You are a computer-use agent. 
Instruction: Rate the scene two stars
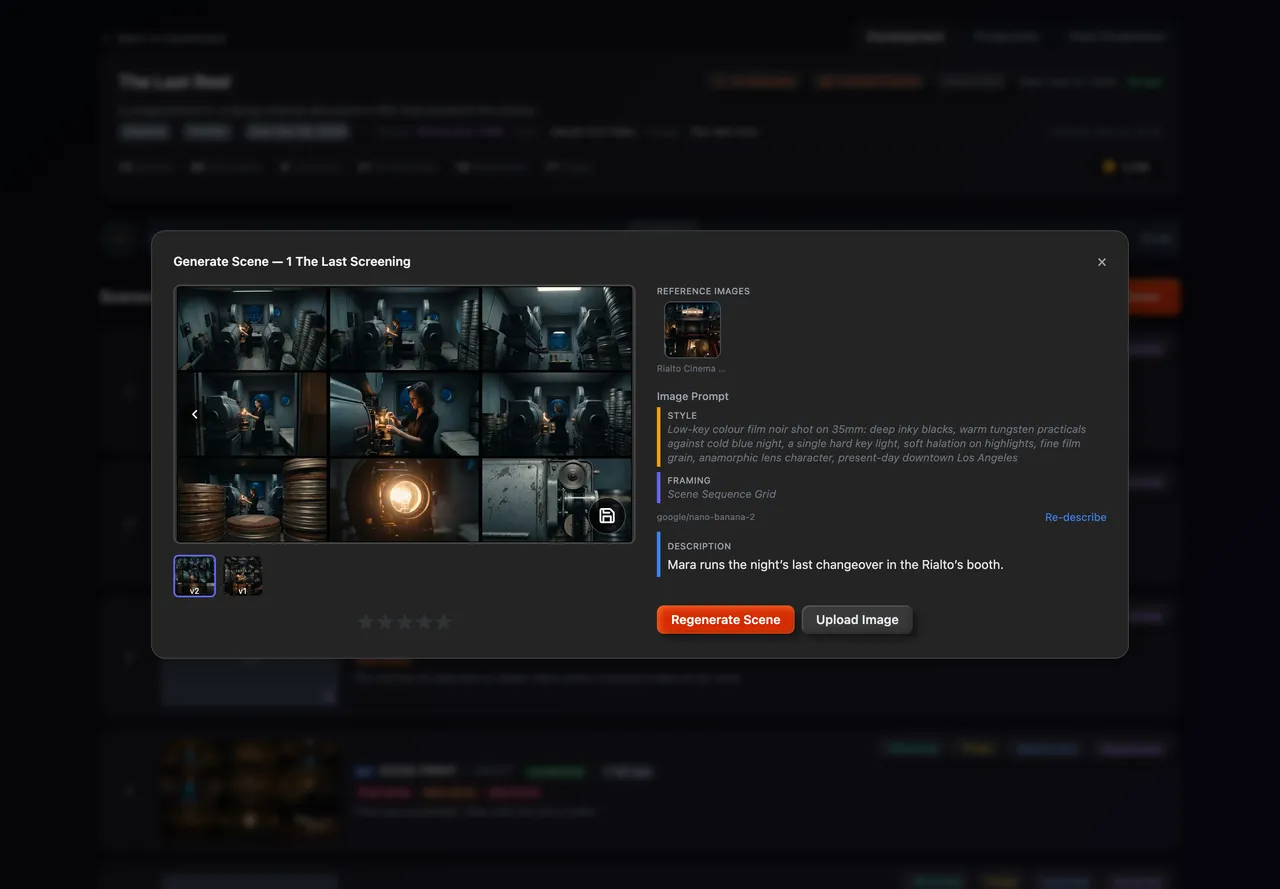coord(385,622)
